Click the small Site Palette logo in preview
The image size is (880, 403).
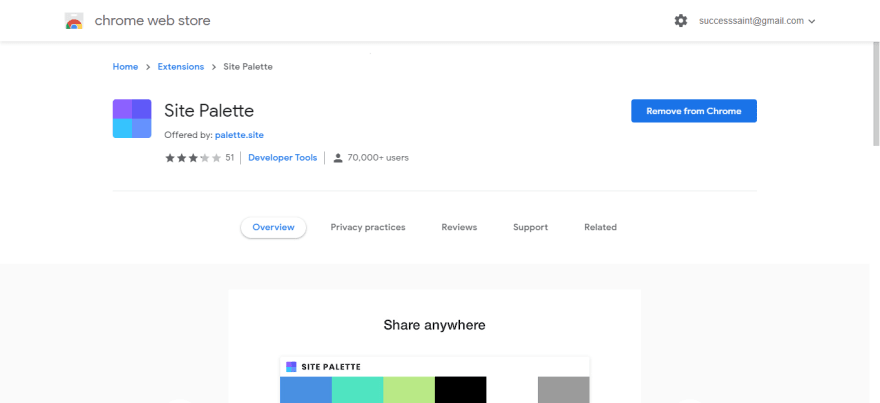(291, 367)
